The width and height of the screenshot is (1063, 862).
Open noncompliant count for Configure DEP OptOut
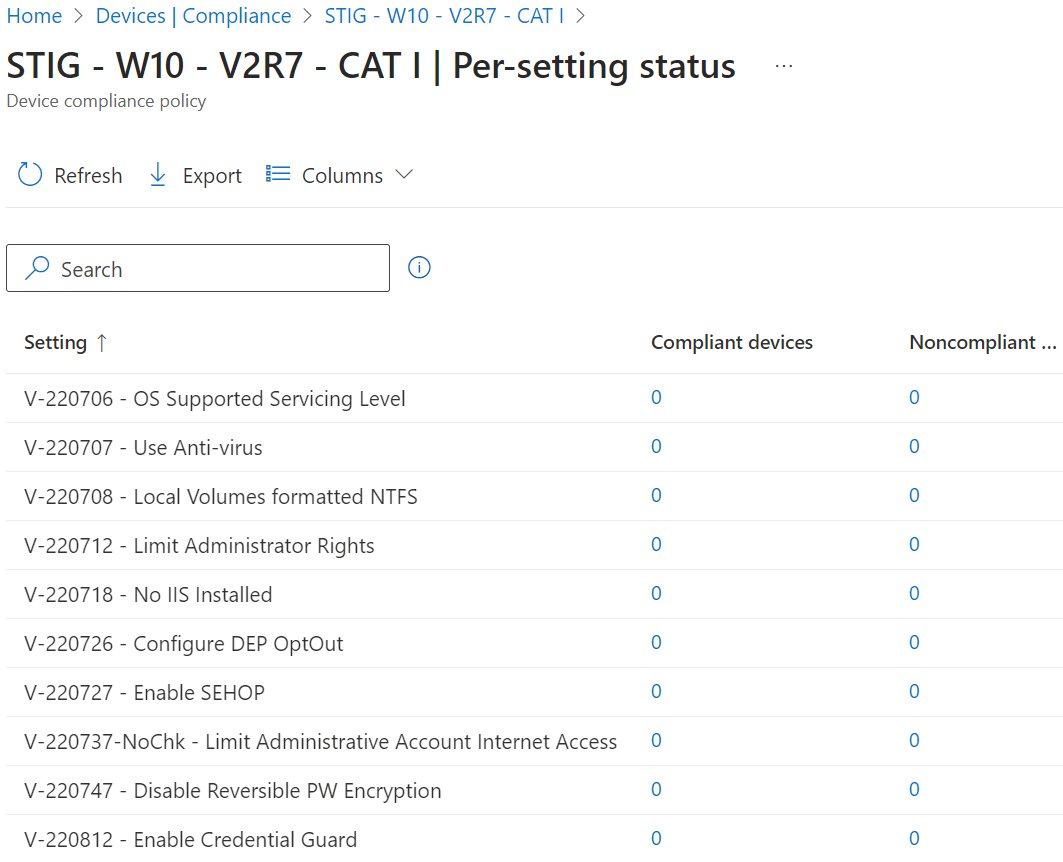click(915, 642)
